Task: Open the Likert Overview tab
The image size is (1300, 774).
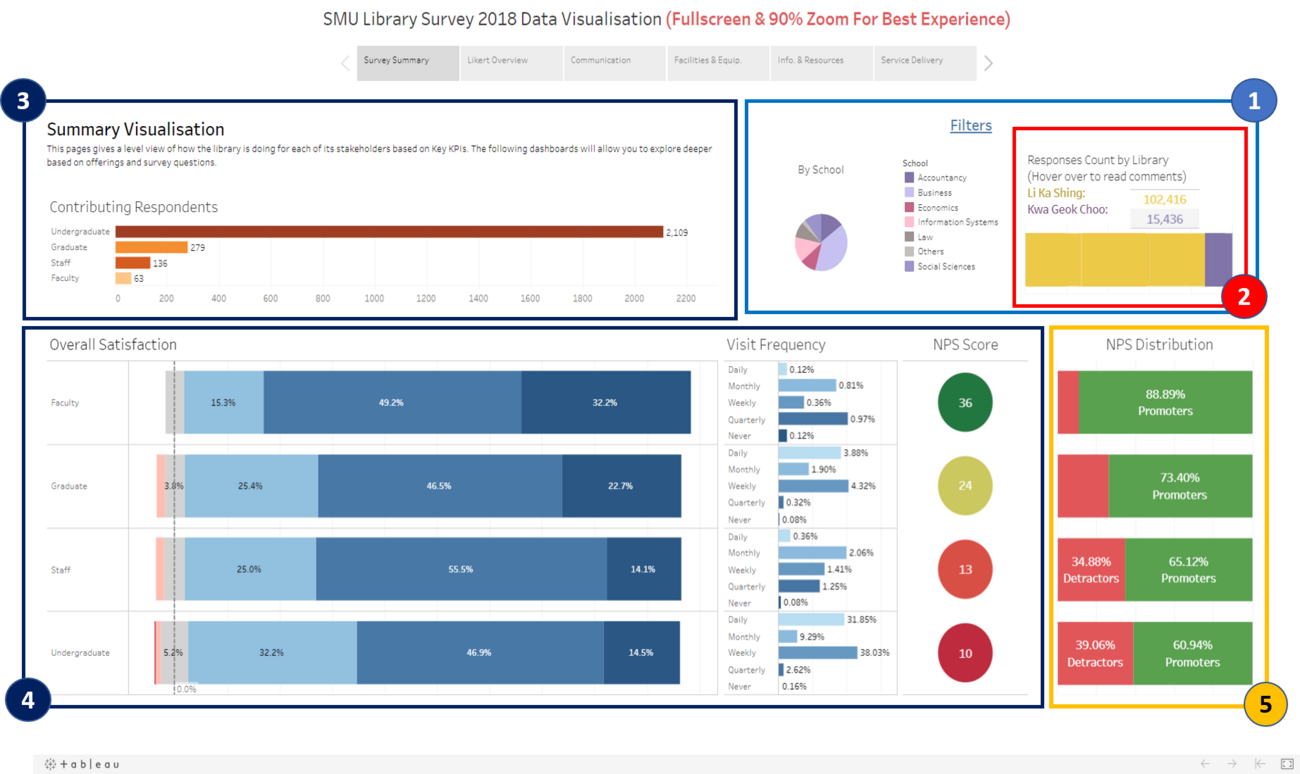Action: [x=511, y=62]
